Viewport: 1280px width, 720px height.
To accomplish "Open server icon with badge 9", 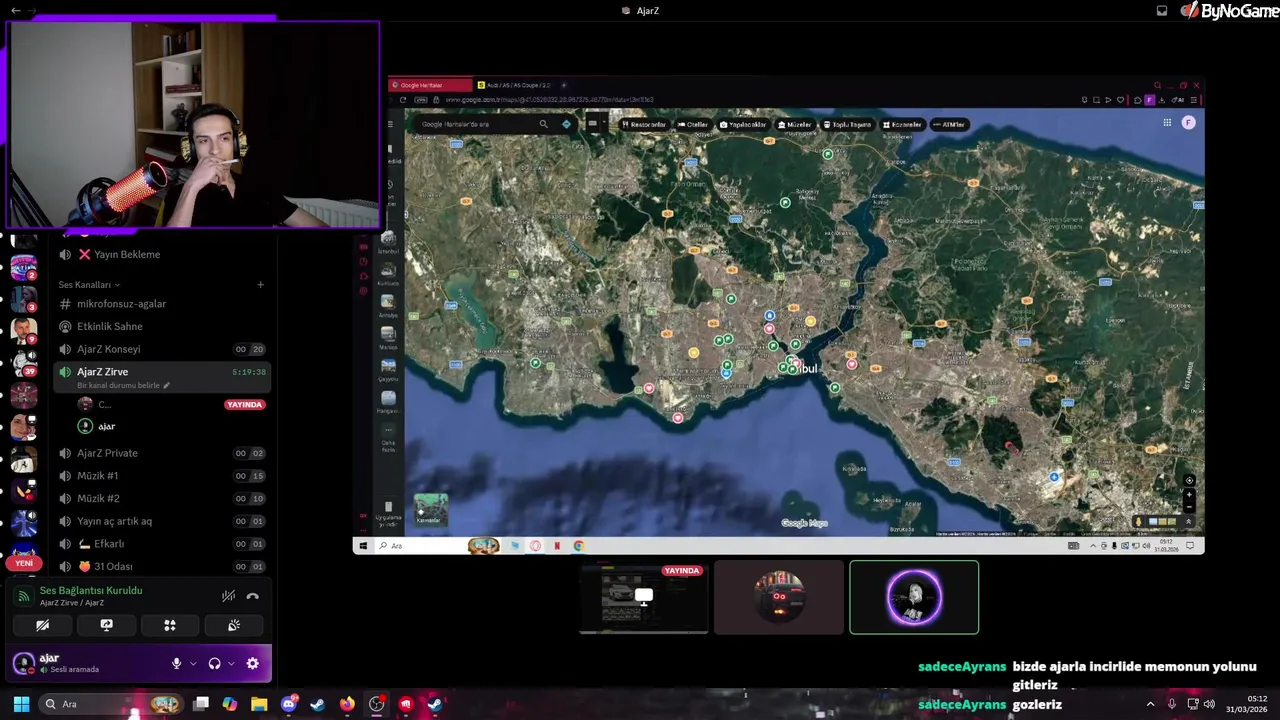I will click(x=24, y=329).
